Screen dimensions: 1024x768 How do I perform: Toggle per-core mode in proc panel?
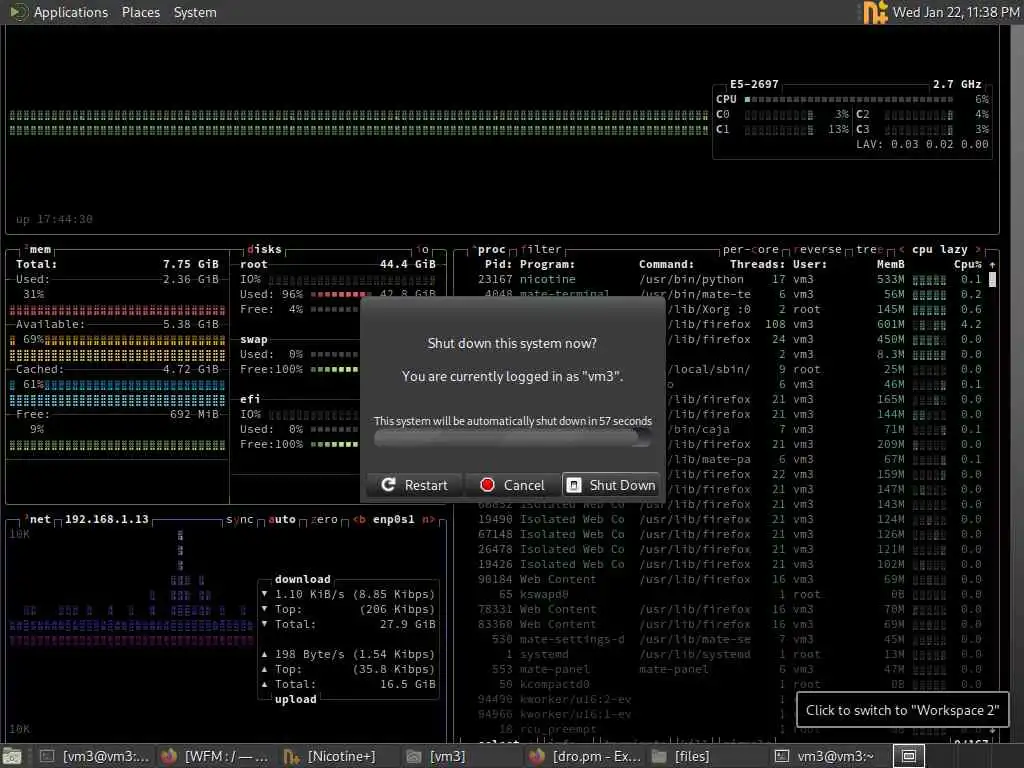pos(750,249)
